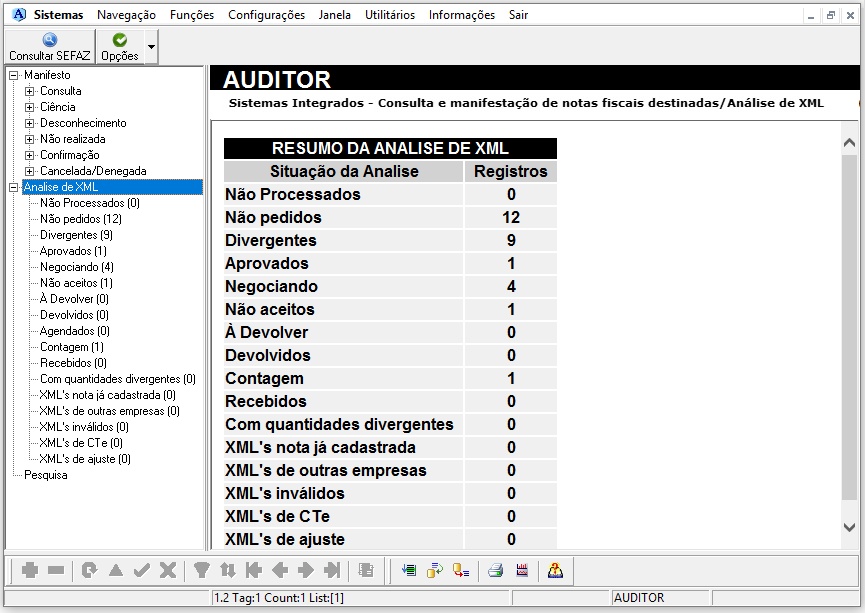Click the Não pedidos row in summary table
Image resolution: width=865 pixels, height=613 pixels.
pyautogui.click(x=390, y=217)
